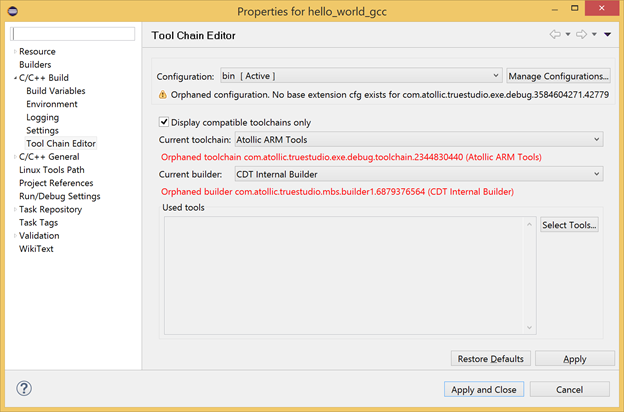Open the Current builder dropdown

(419, 174)
